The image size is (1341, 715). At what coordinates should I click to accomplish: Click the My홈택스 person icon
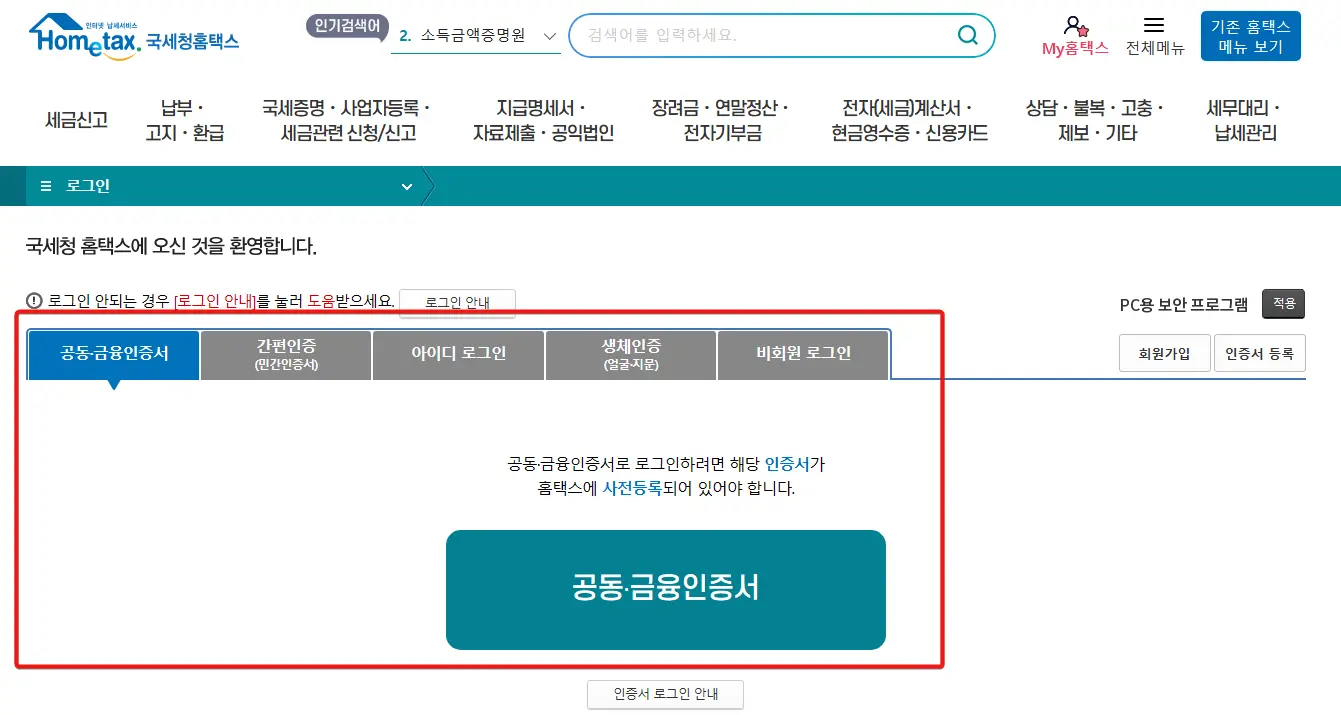[x=1075, y=24]
